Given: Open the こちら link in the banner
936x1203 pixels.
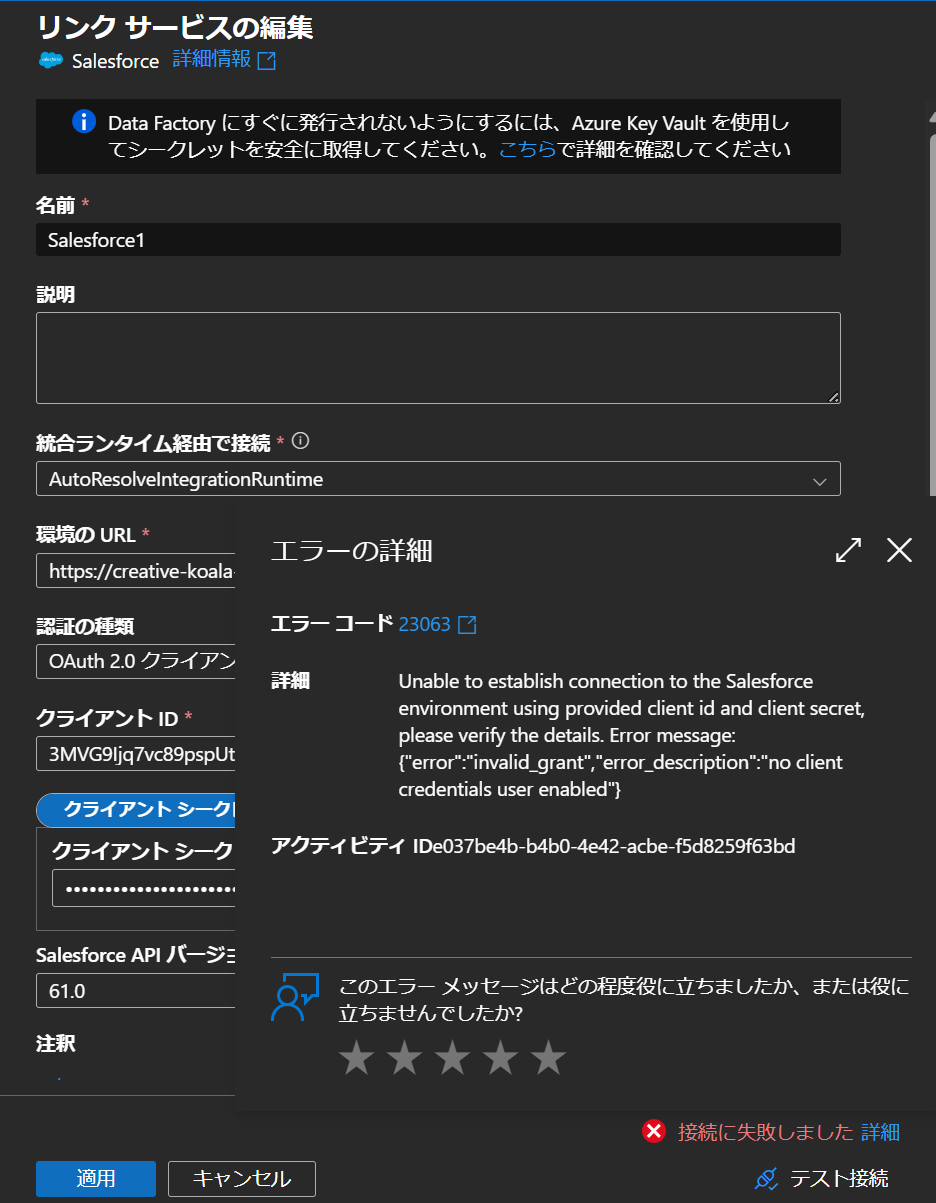Looking at the screenshot, I should [527, 150].
